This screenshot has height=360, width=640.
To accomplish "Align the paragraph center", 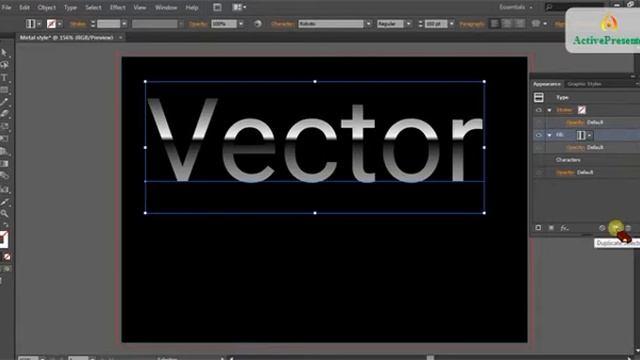I will pyautogui.click(x=507, y=24).
